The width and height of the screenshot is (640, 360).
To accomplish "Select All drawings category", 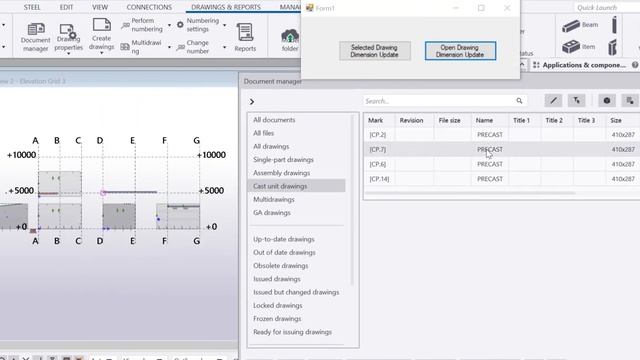I will pyautogui.click(x=271, y=146).
